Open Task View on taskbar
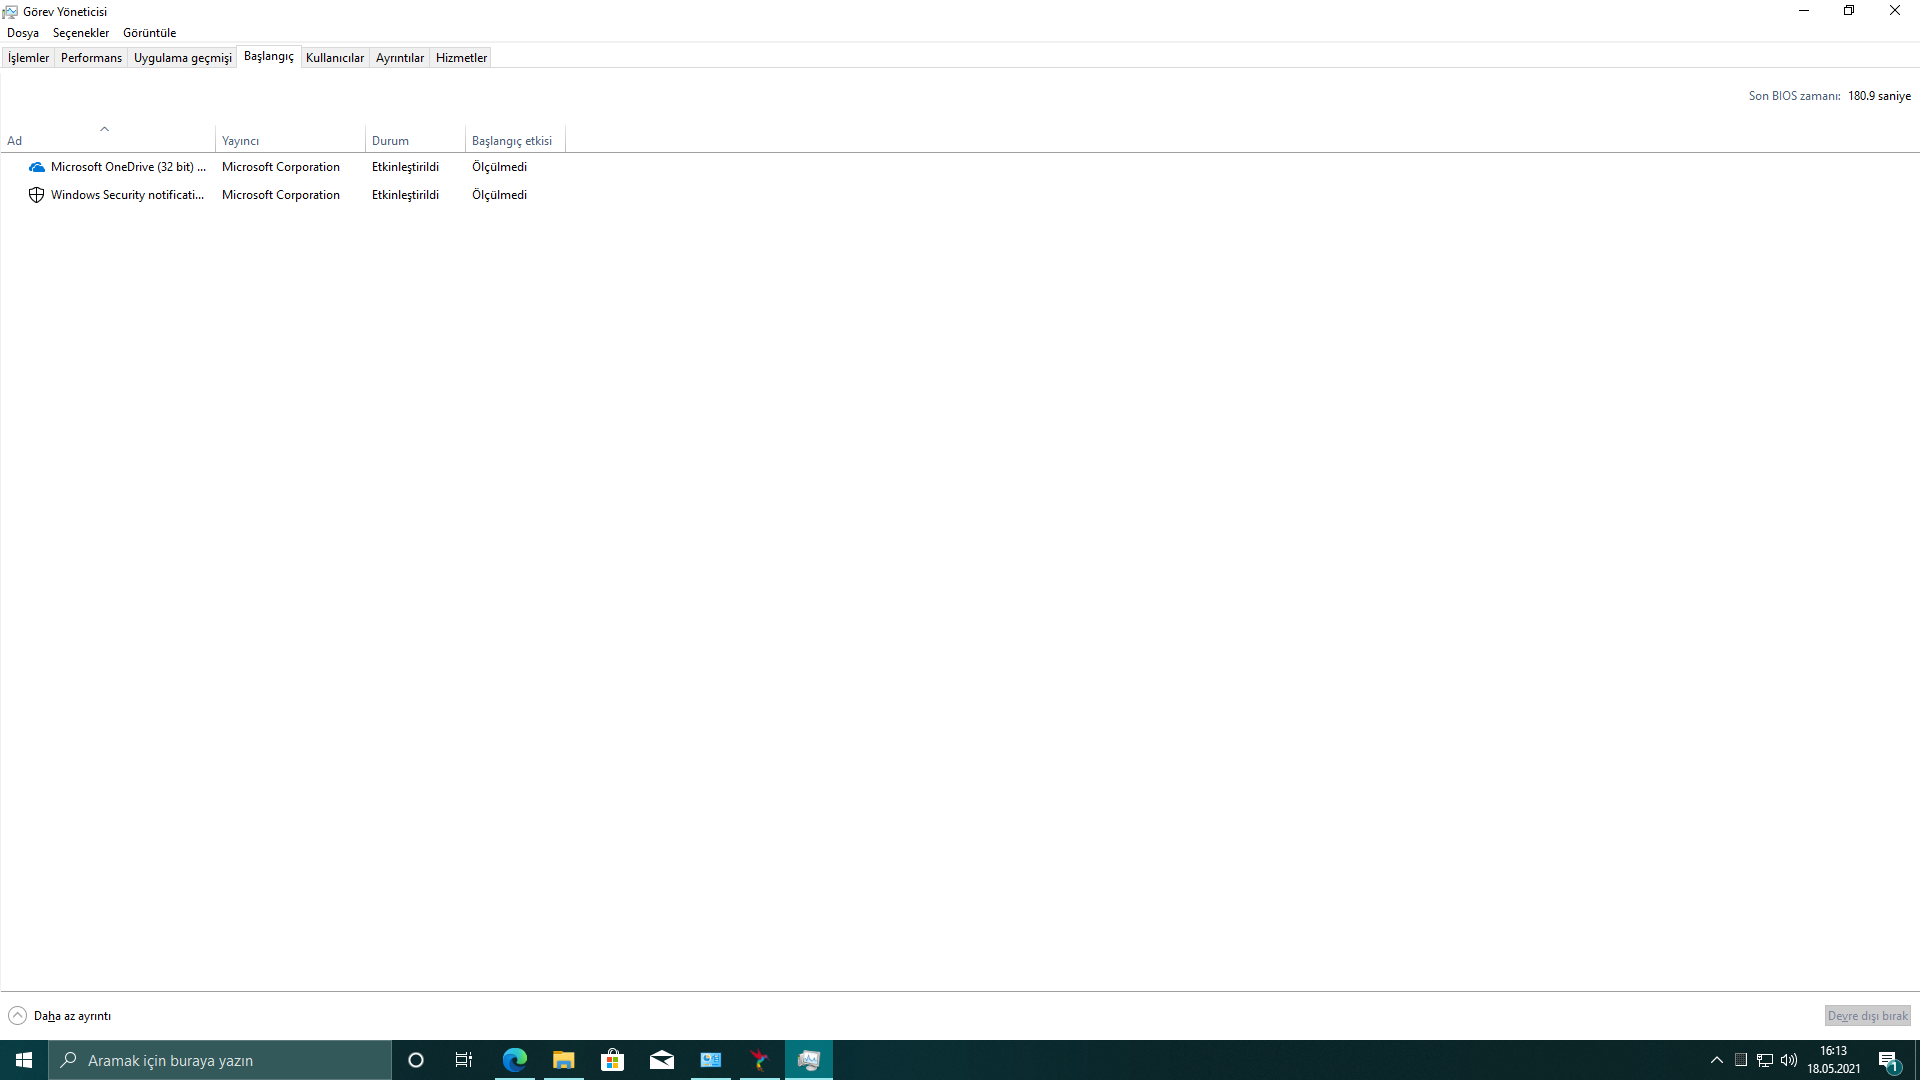The height and width of the screenshot is (1080, 1920). (464, 1060)
